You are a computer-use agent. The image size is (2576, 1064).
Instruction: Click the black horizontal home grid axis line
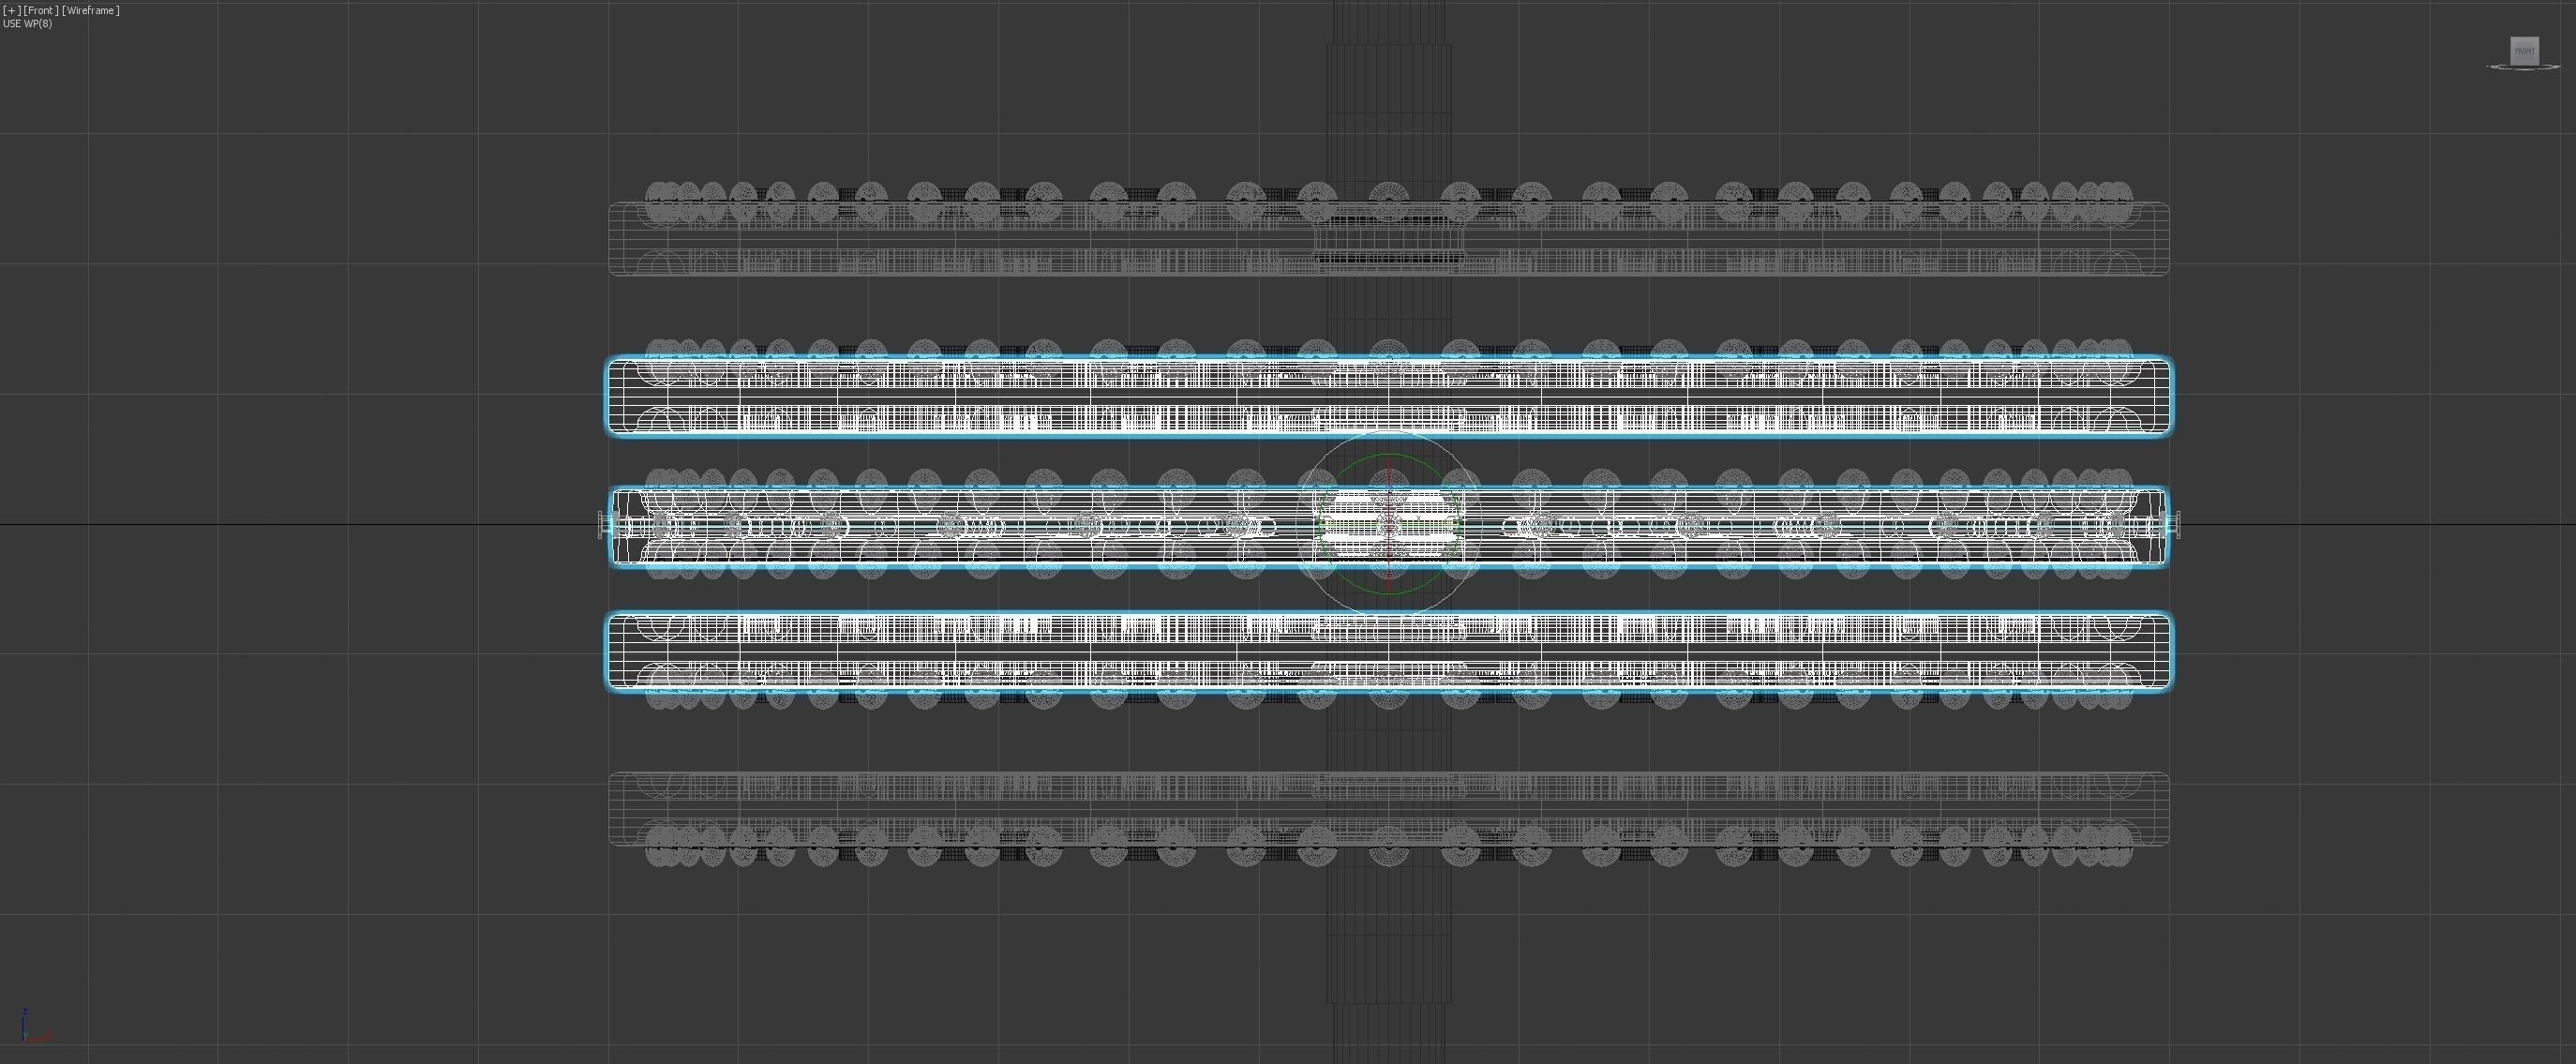click(300, 525)
